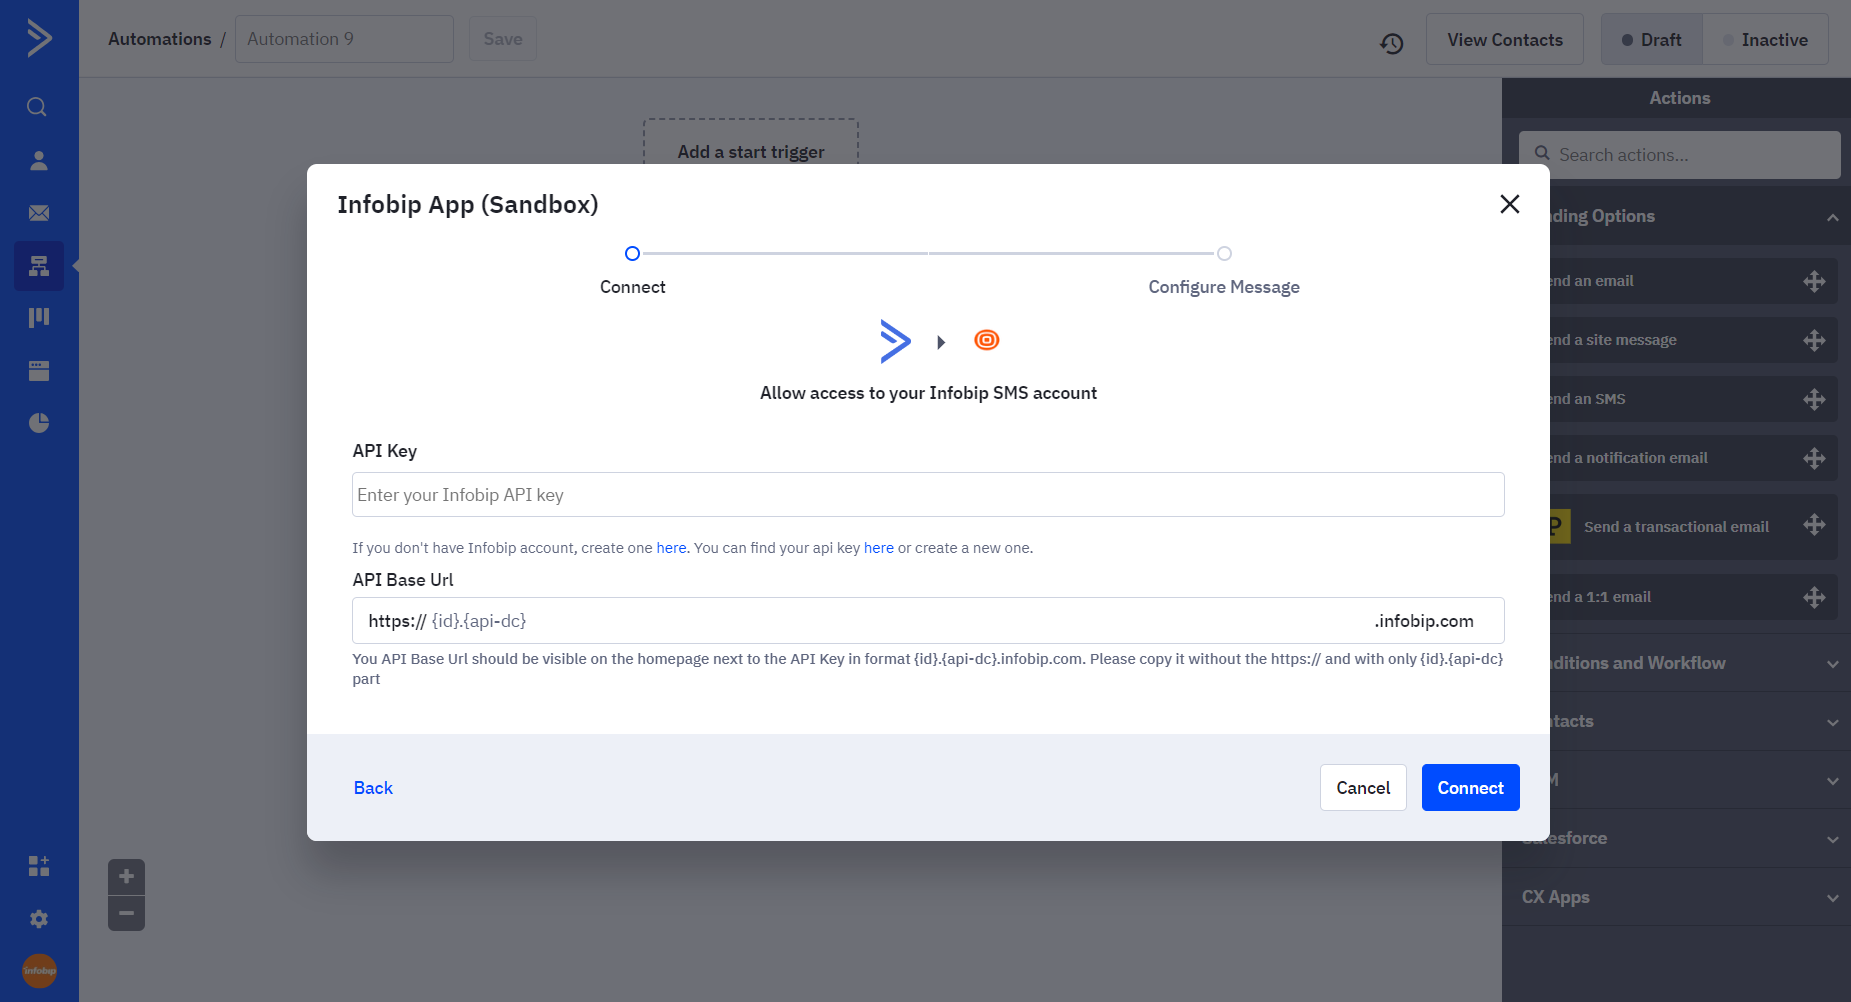1851x1002 pixels.
Task: Click the Automations breadcrumb link
Action: [x=160, y=39]
